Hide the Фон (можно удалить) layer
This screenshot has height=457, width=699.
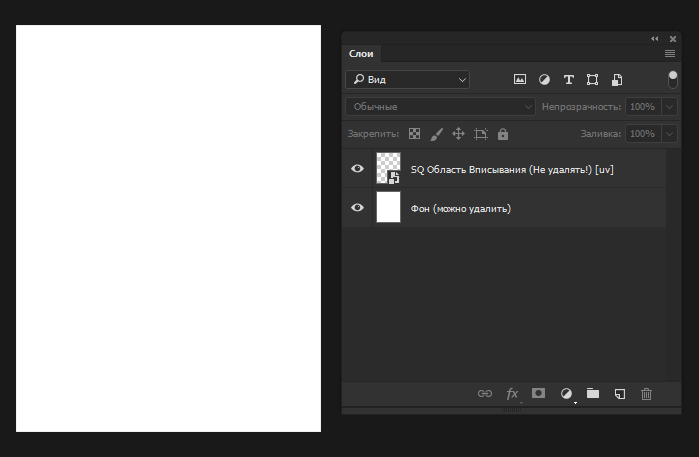tap(357, 208)
